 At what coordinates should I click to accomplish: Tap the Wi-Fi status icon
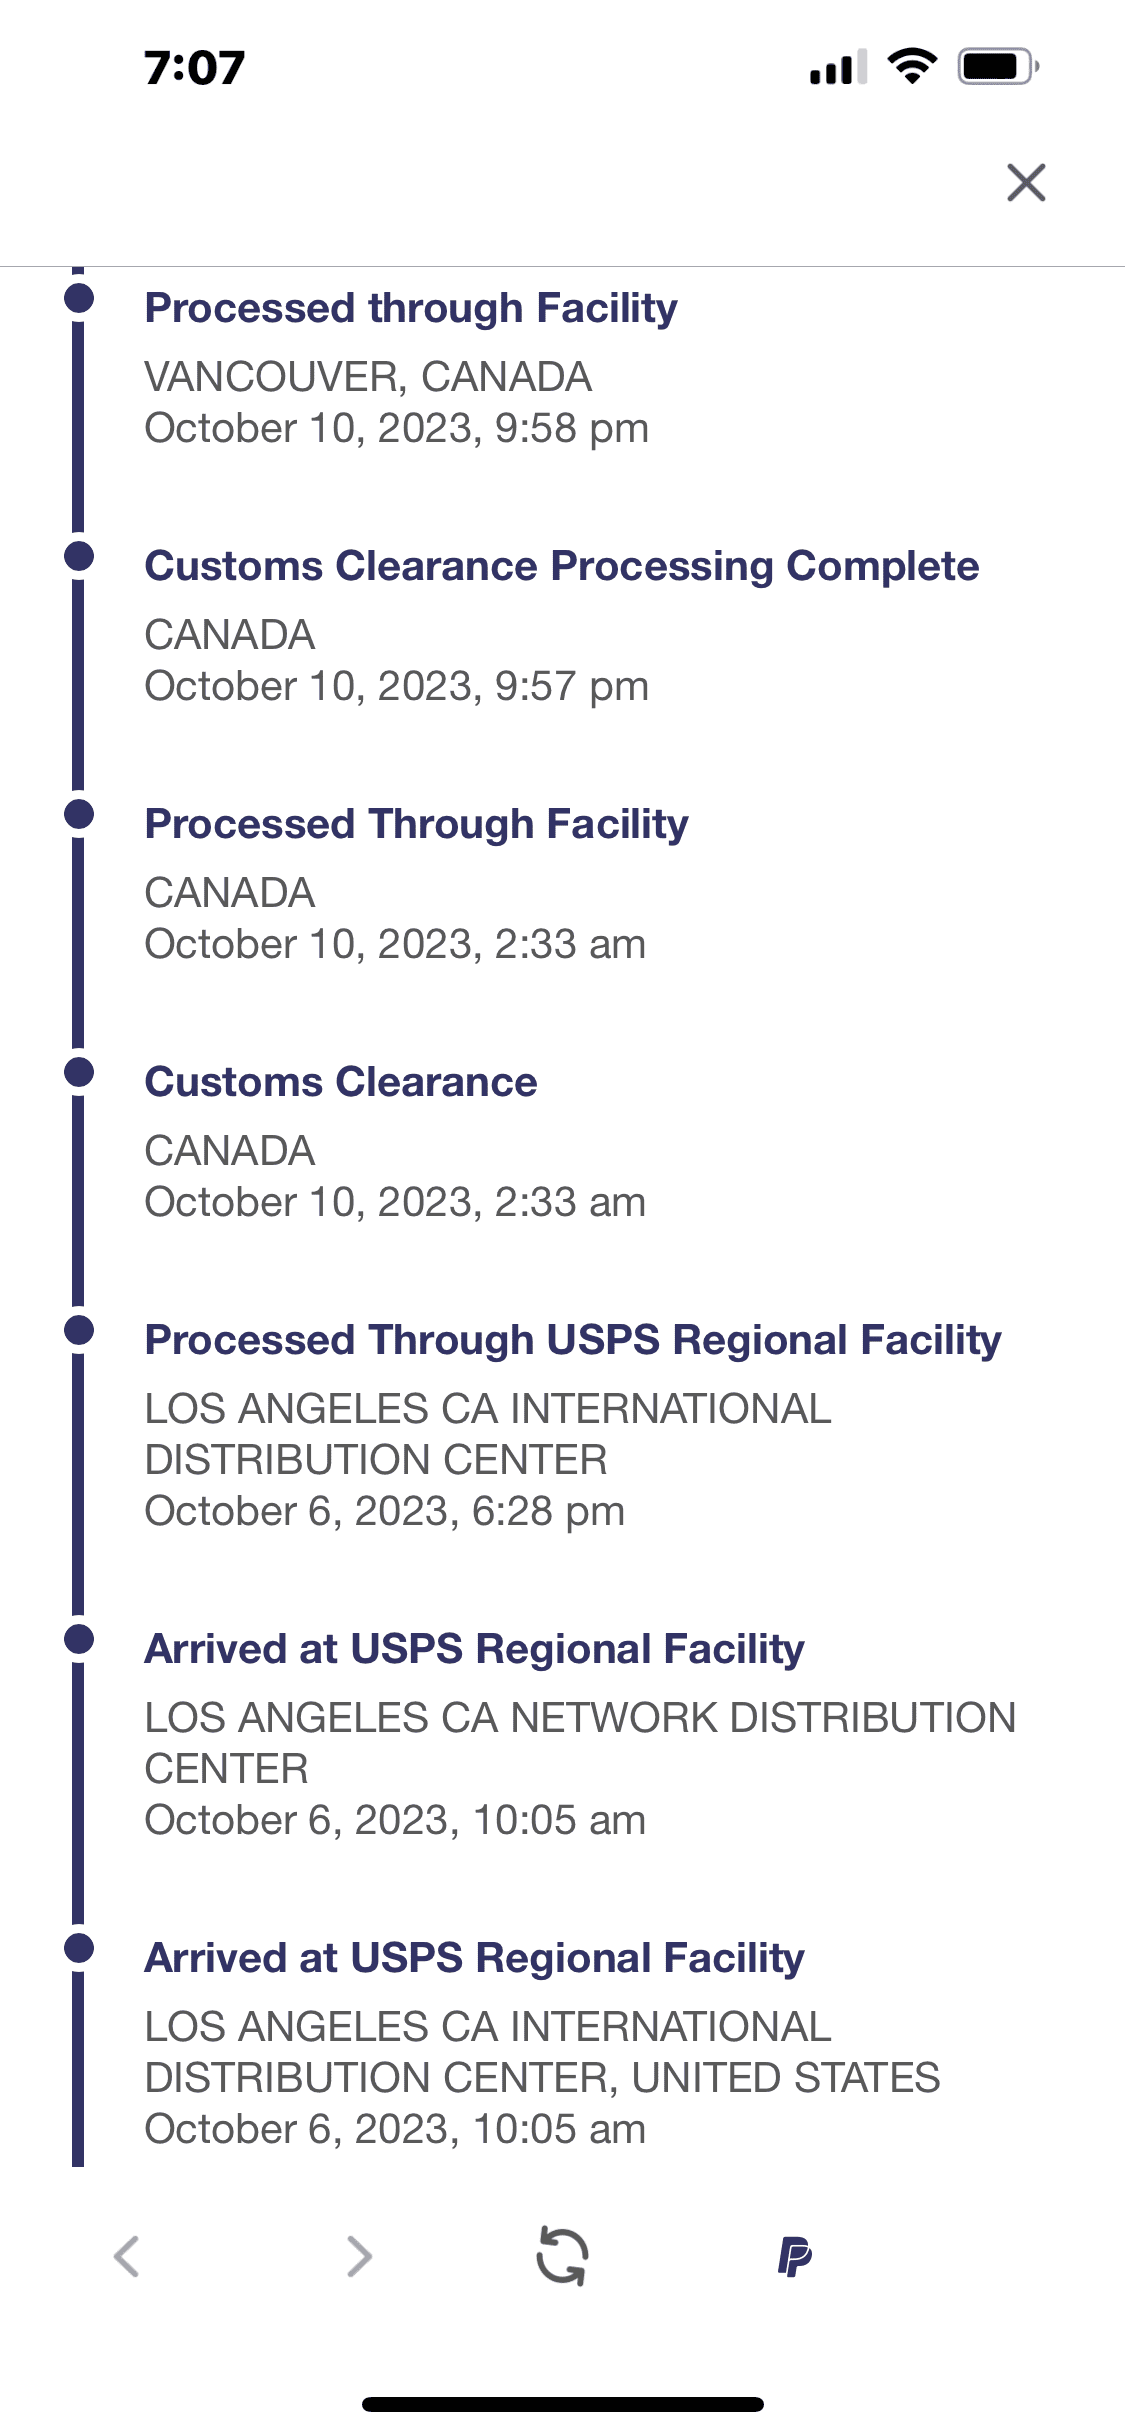click(912, 67)
